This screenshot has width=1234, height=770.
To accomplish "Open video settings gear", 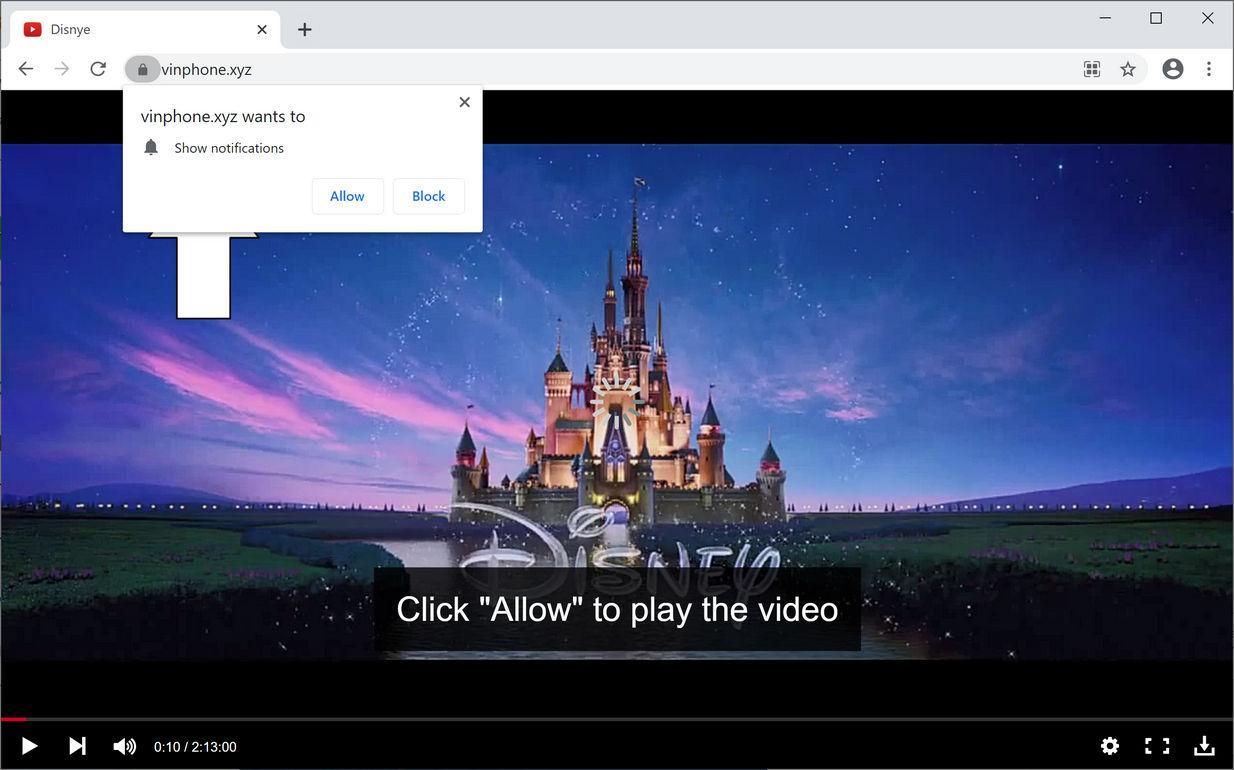I will point(1110,746).
